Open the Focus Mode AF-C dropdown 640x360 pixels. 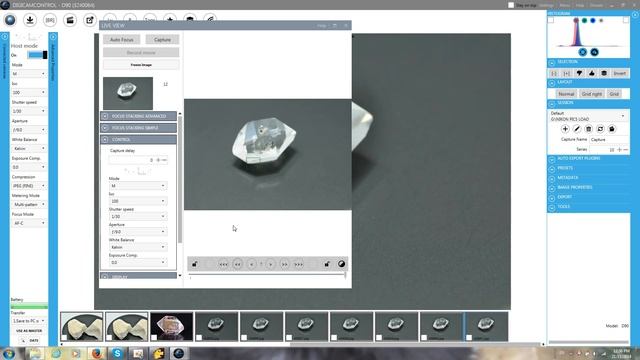pyautogui.click(x=28, y=223)
